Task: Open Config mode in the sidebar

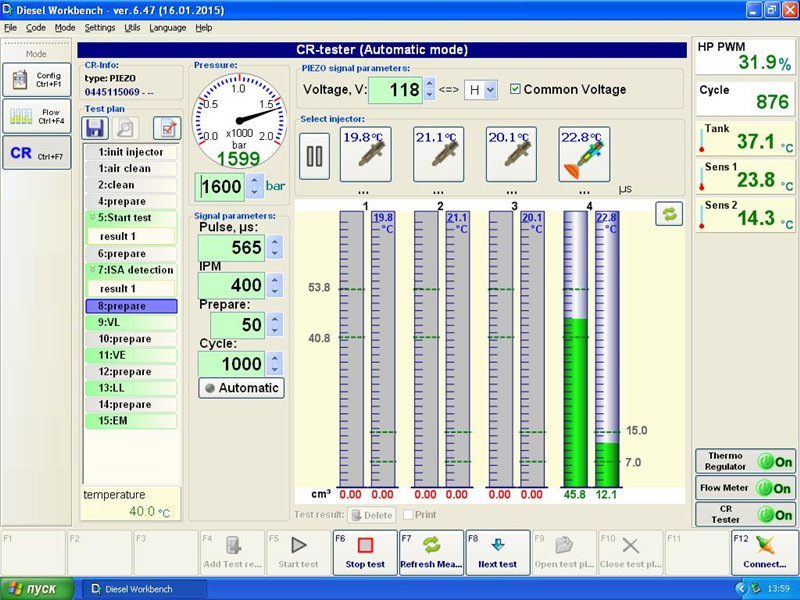Action: (x=37, y=80)
